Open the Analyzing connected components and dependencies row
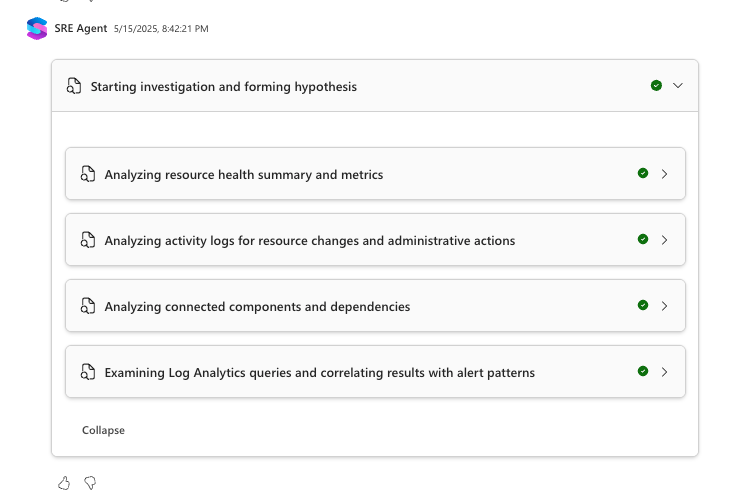Image resolution: width=741 pixels, height=498 pixels. click(x=257, y=306)
